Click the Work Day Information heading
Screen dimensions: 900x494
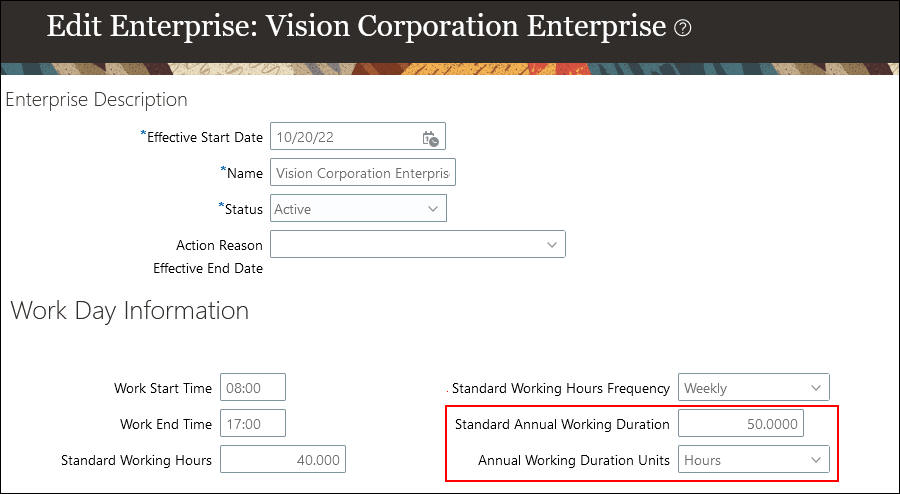pyautogui.click(x=130, y=311)
